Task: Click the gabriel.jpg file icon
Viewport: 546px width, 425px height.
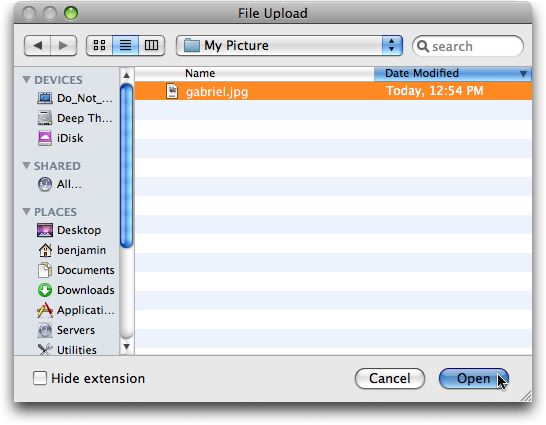Action: pyautogui.click(x=172, y=91)
